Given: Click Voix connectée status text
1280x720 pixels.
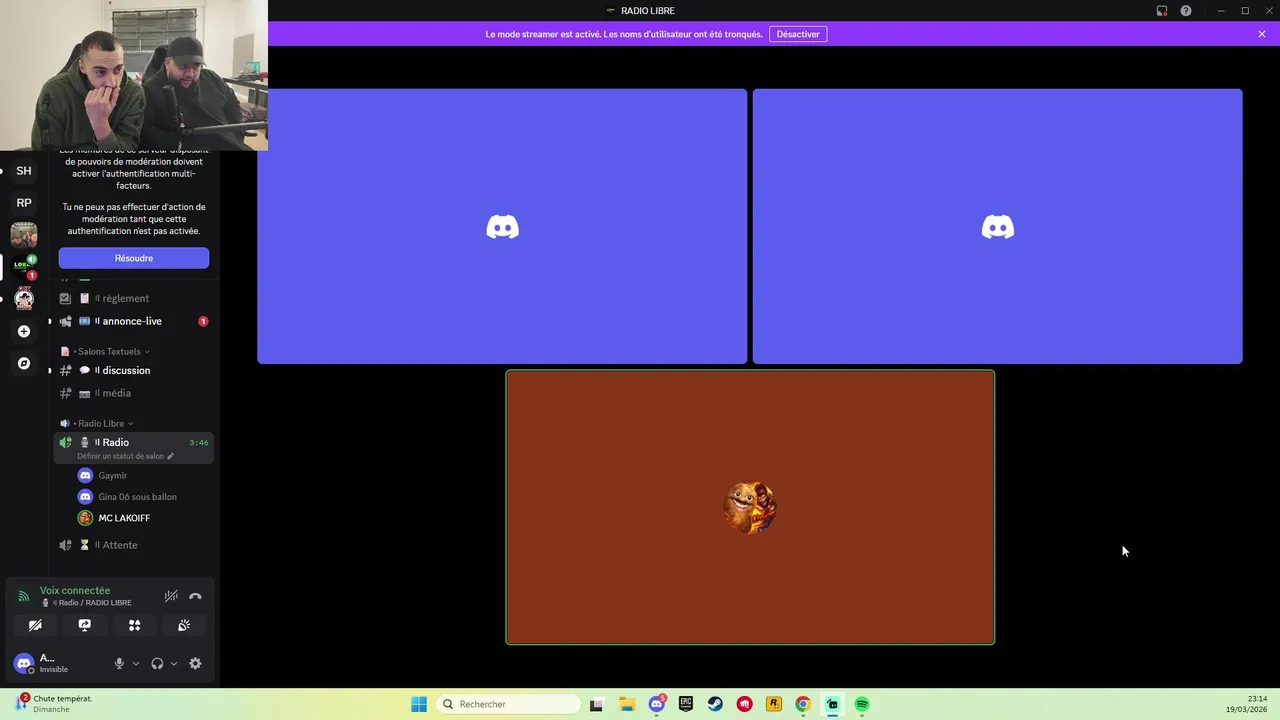Looking at the screenshot, I should (75, 591).
